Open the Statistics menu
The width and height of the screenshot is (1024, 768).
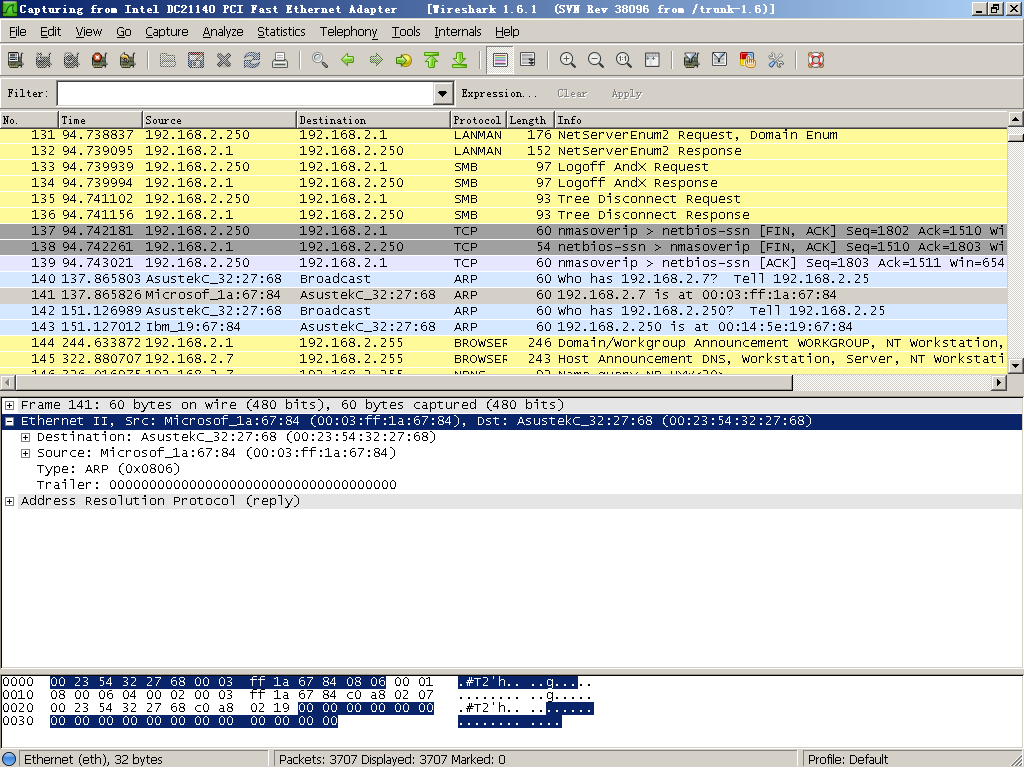point(281,32)
